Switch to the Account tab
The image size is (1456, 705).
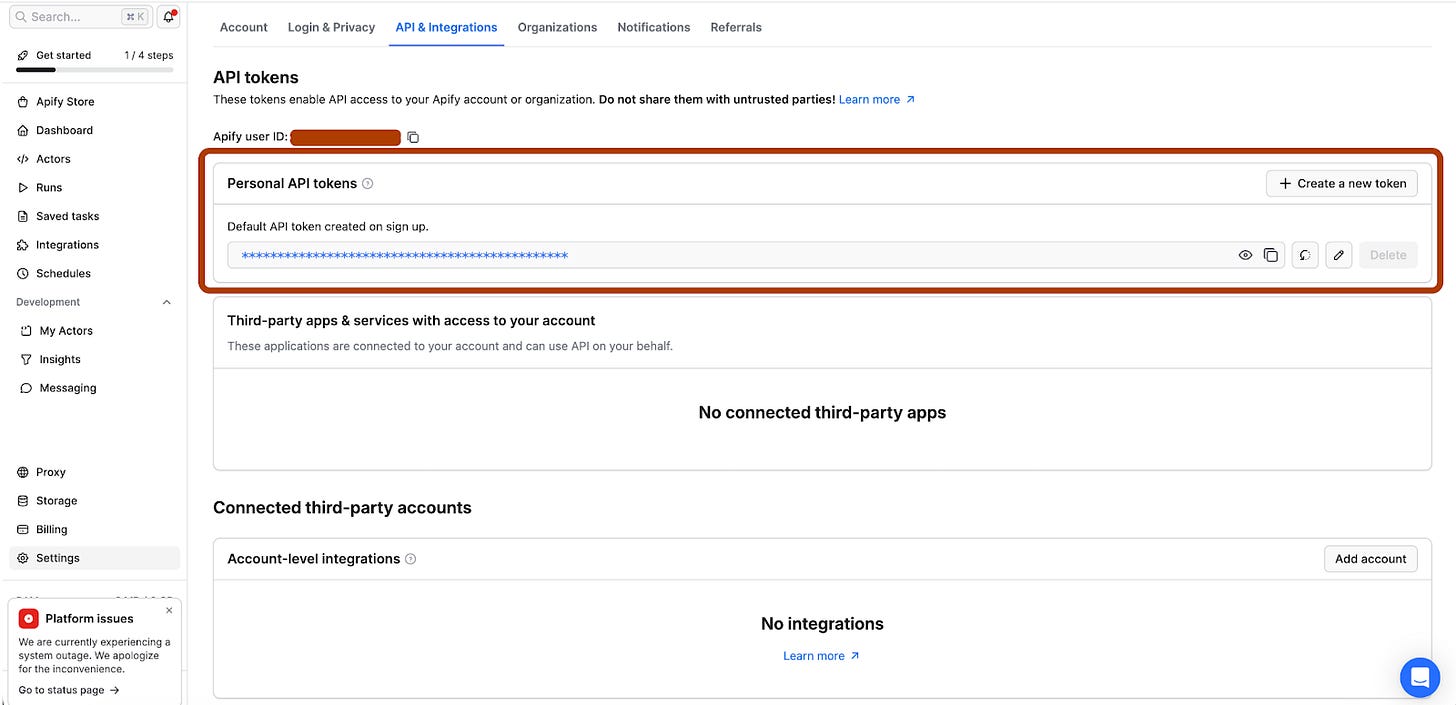(x=244, y=27)
